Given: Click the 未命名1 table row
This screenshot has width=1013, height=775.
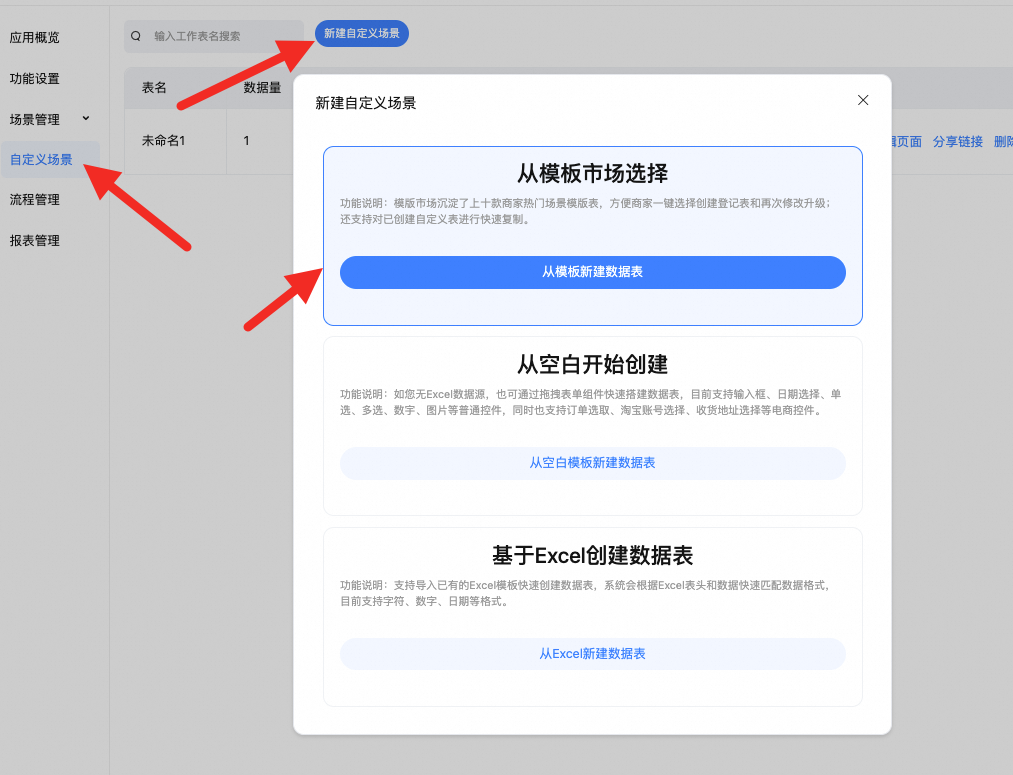Looking at the screenshot, I should click(x=209, y=141).
